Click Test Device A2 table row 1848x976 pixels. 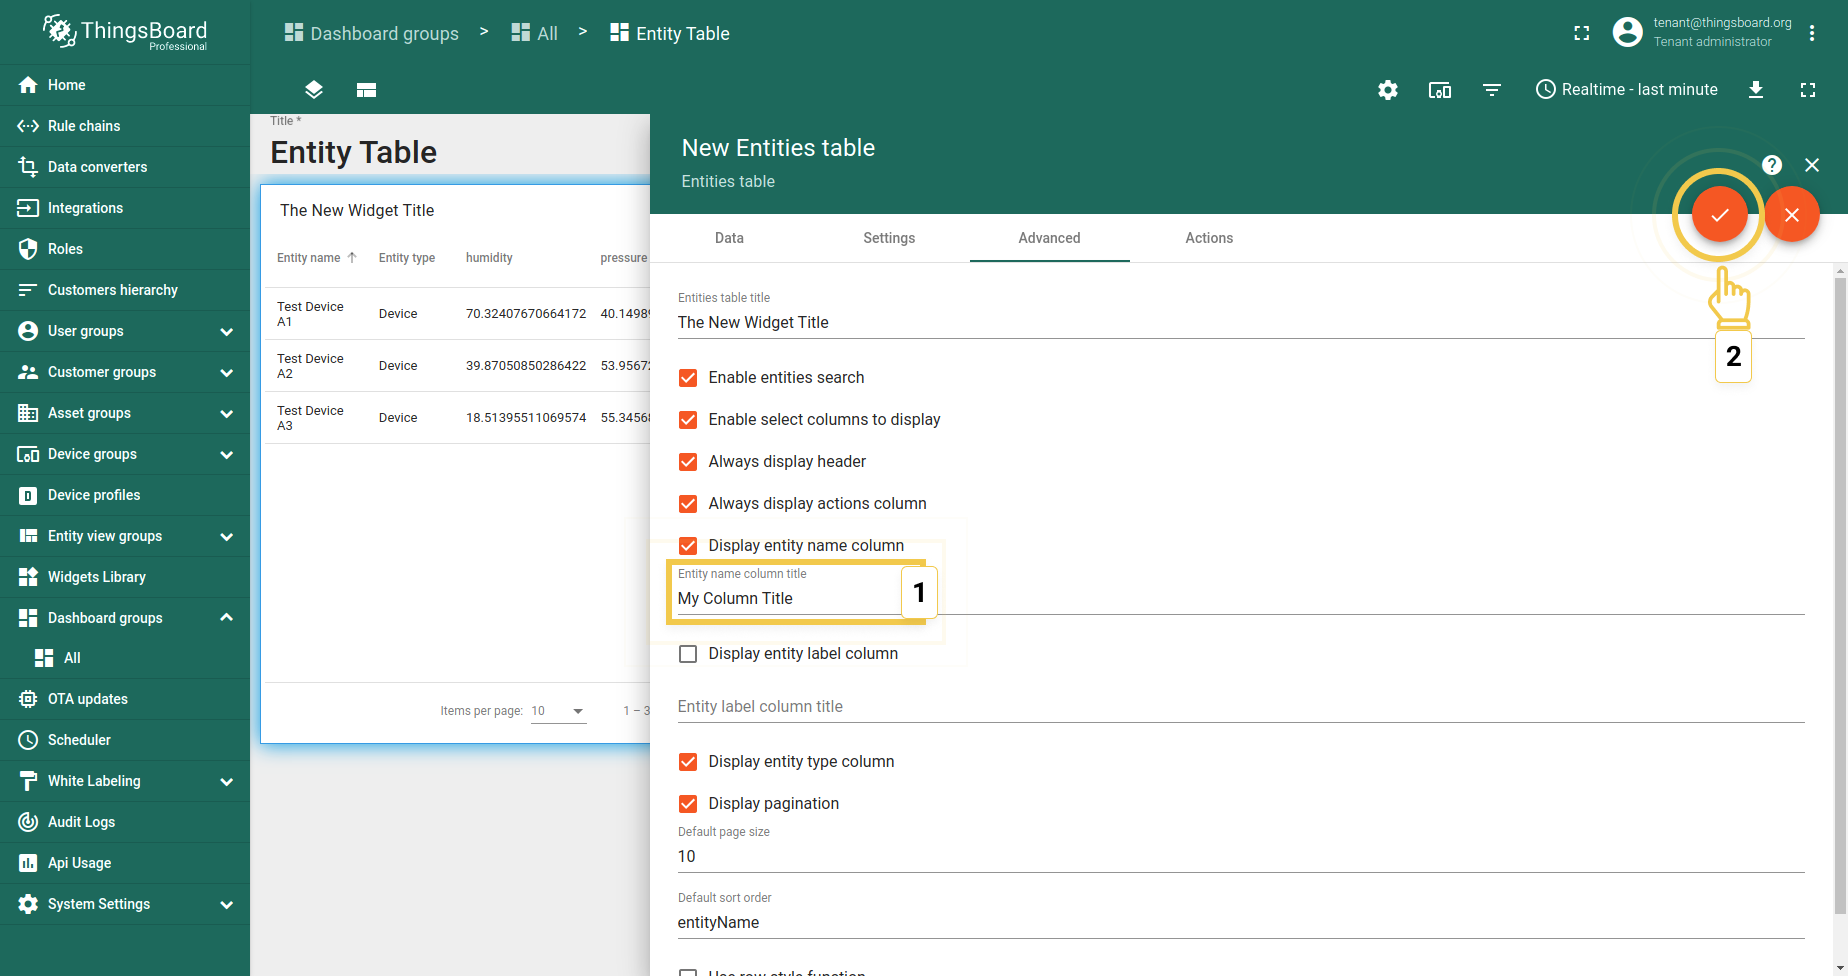click(456, 366)
